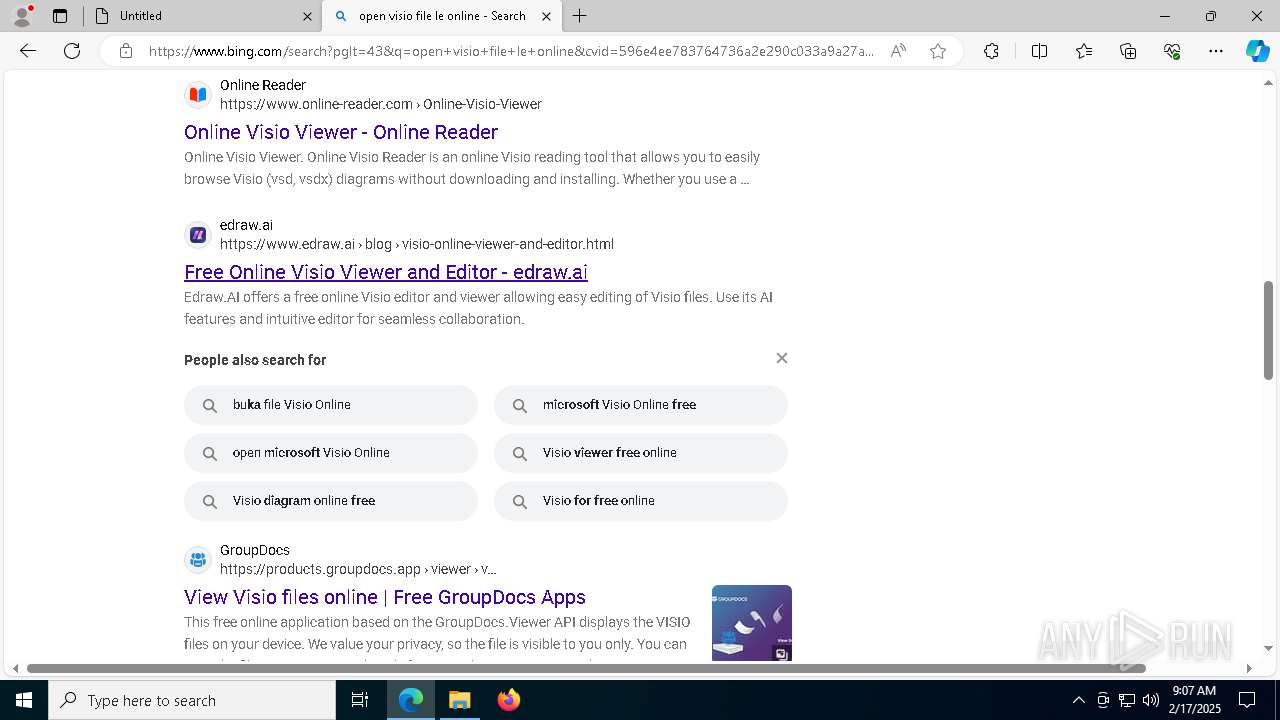Search 'open microsoft Visio Online' suggestion

[331, 453]
